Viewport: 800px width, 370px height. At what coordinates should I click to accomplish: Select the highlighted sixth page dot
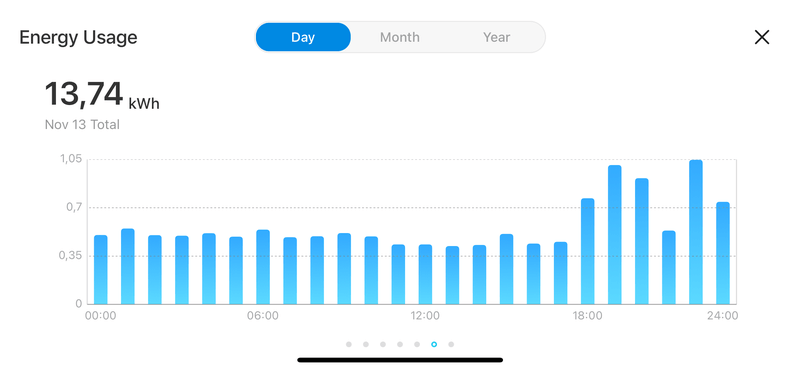point(434,344)
